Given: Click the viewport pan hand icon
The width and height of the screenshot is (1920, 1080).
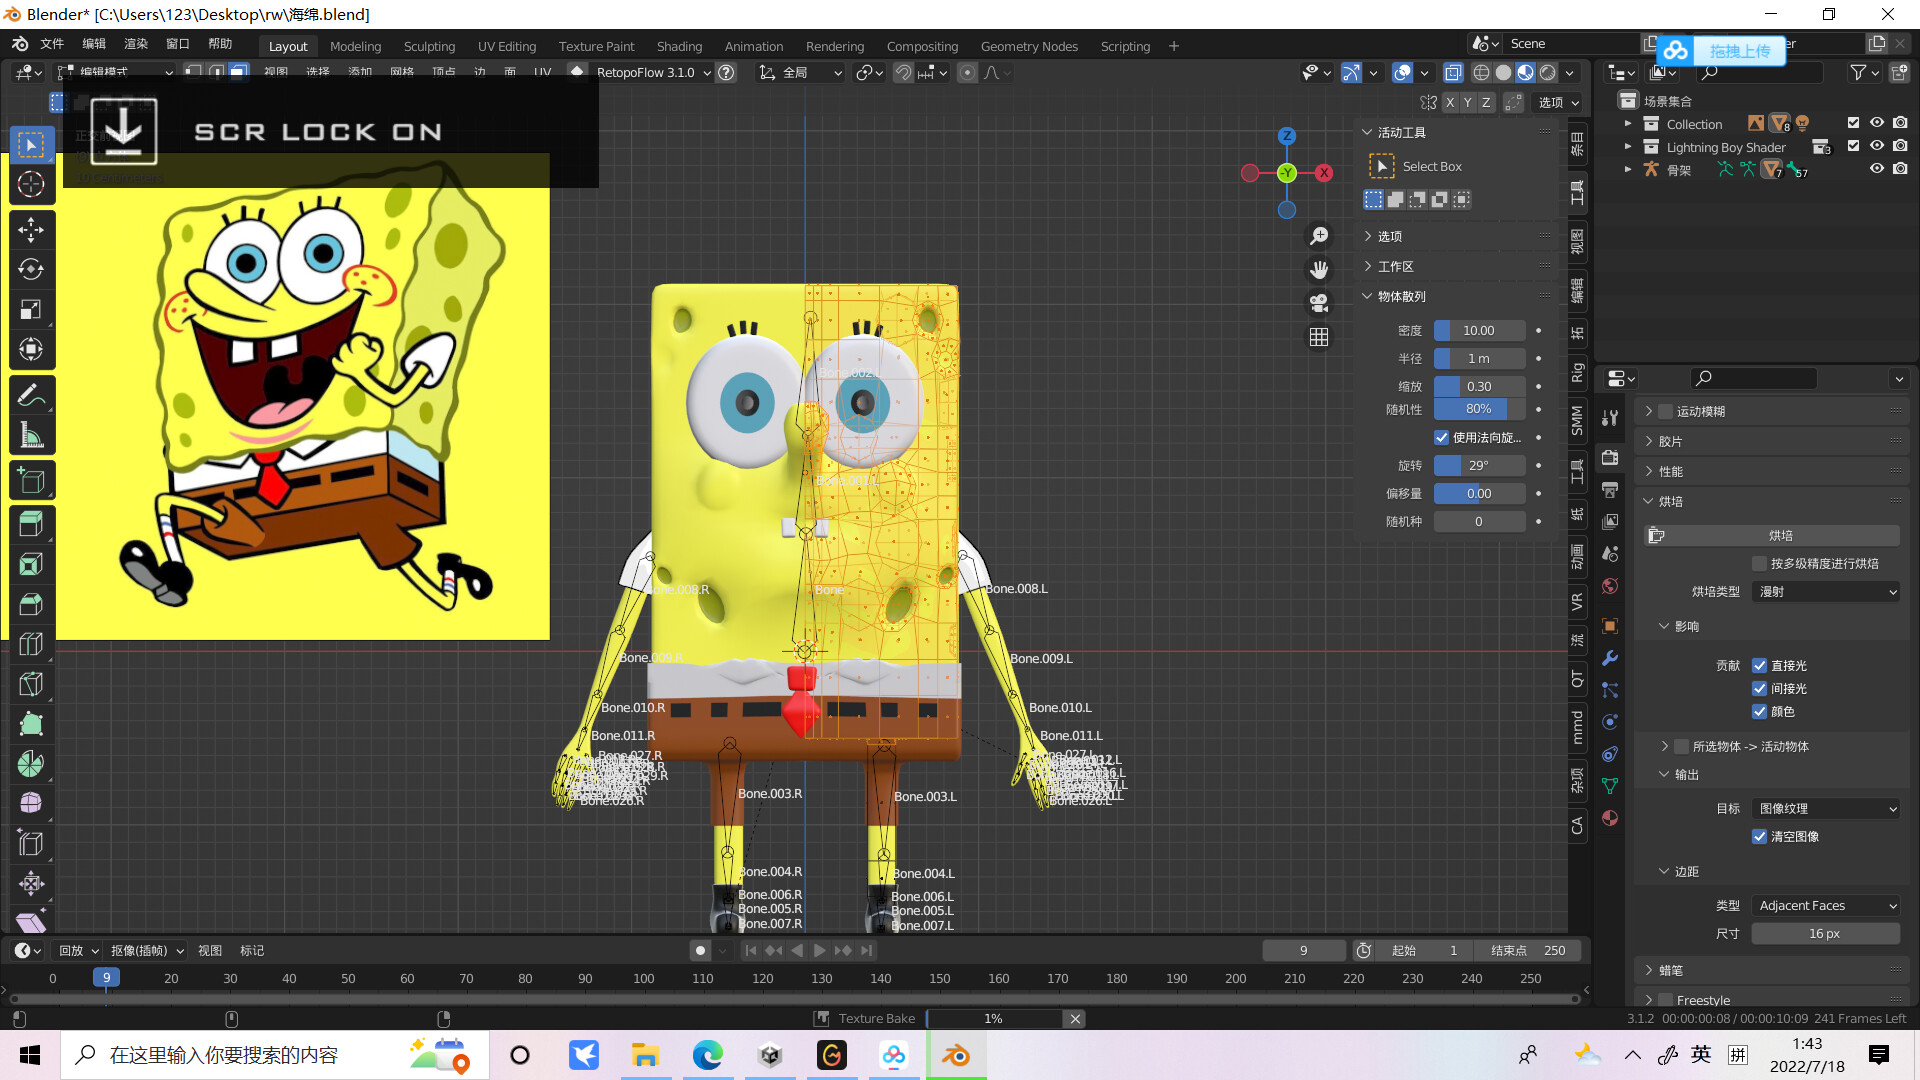Looking at the screenshot, I should tap(1319, 270).
